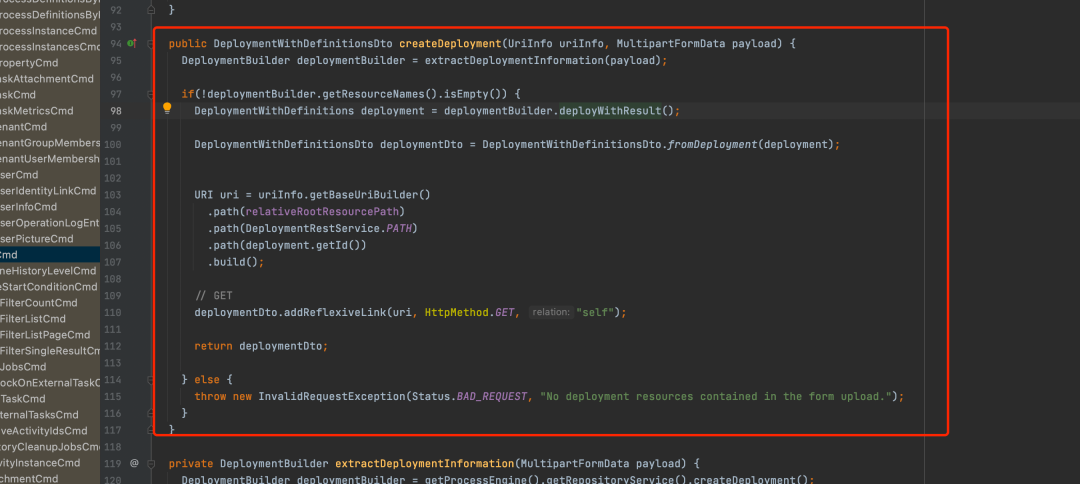
Task: Click line number 110 in the gutter
Action: pyautogui.click(x=114, y=312)
